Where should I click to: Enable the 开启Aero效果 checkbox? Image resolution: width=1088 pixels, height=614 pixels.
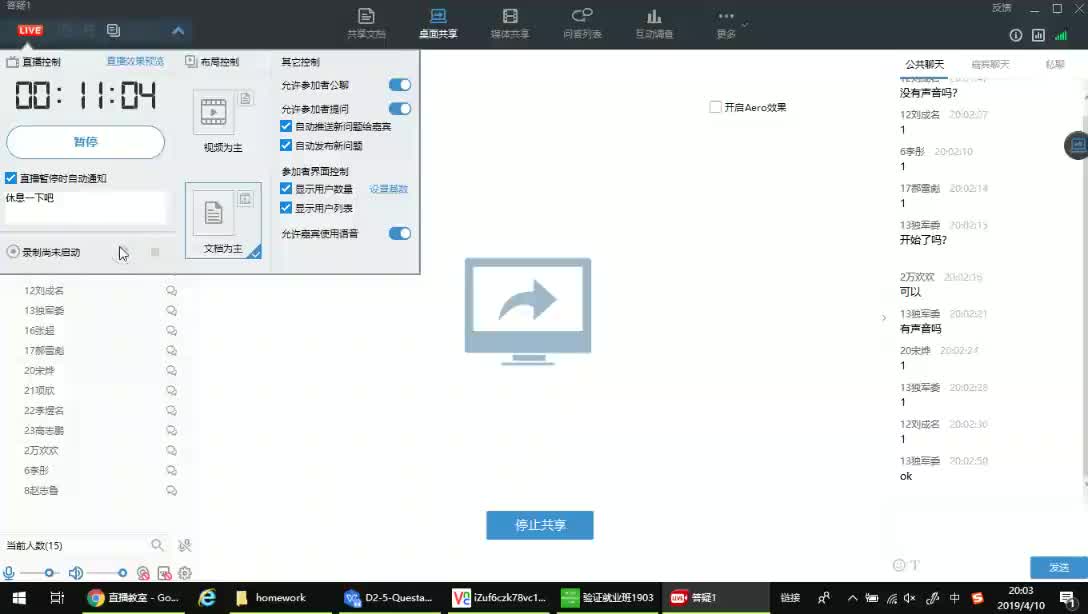[x=715, y=108]
